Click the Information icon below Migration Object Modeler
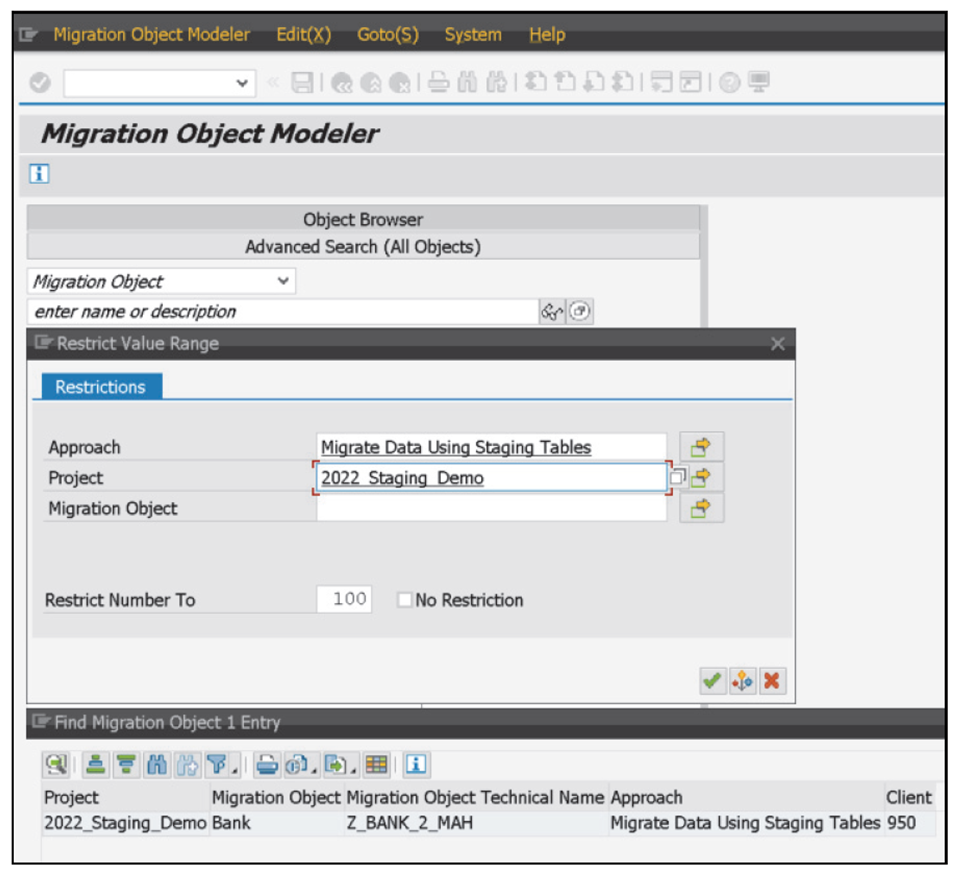This screenshot has height=882, width=961. click(38, 173)
